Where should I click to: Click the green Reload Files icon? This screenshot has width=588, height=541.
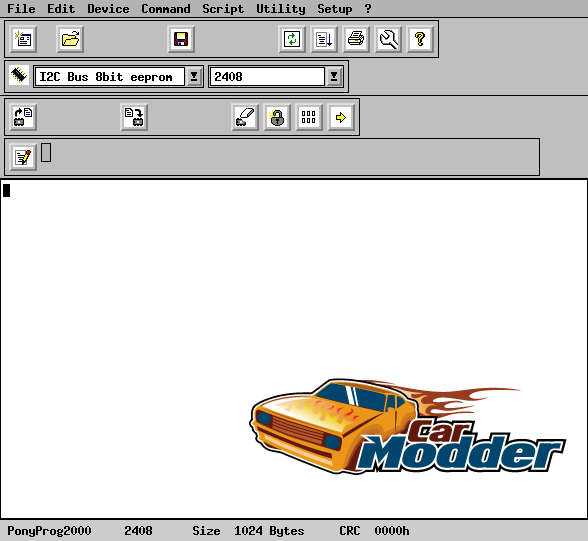[292, 39]
